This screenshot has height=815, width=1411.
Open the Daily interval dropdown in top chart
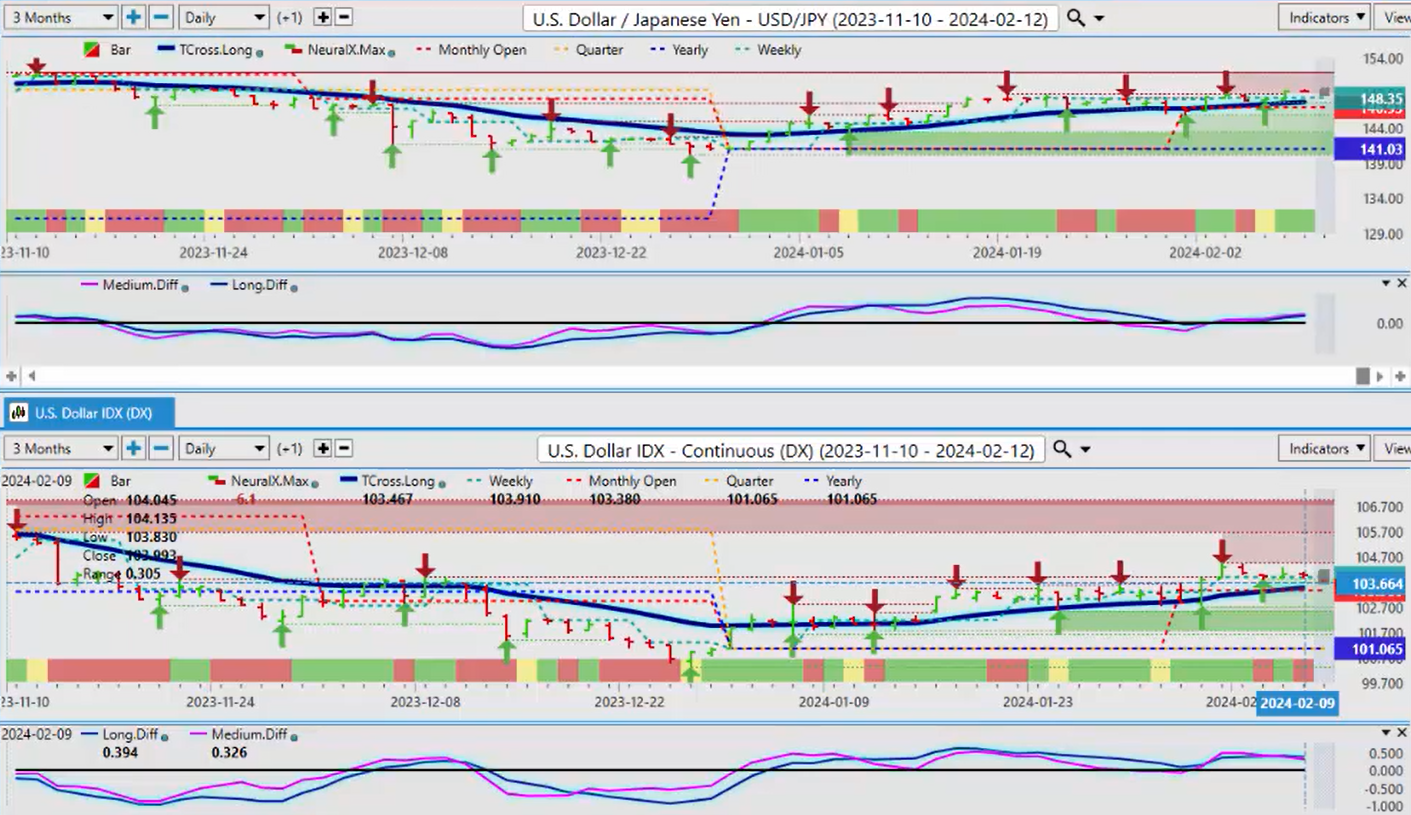click(x=224, y=17)
